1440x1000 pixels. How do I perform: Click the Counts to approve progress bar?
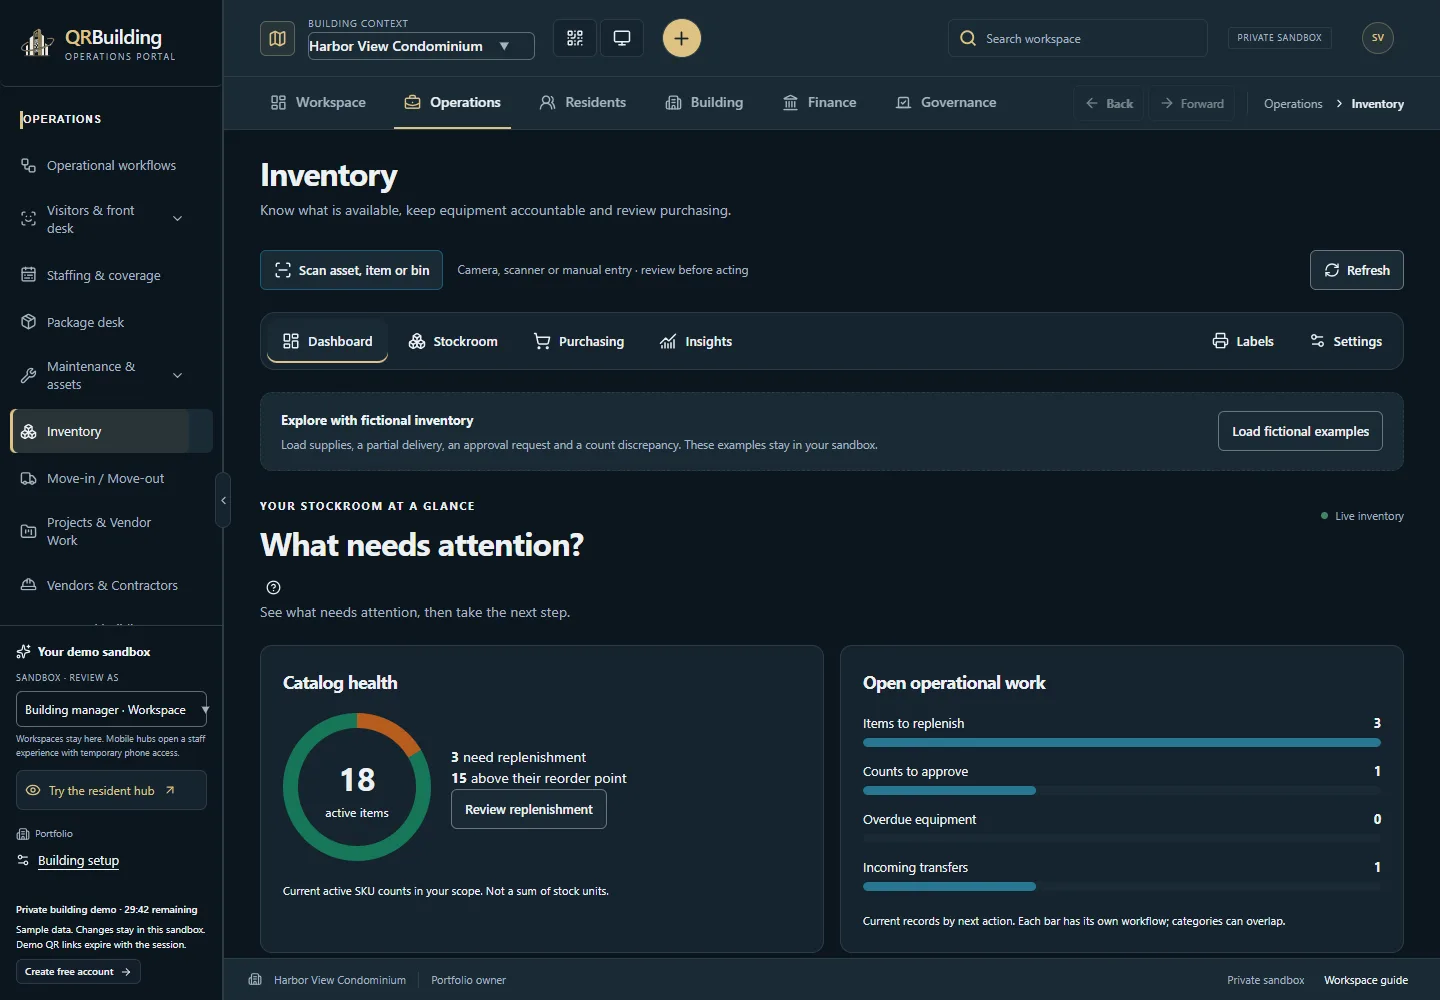coord(1122,791)
